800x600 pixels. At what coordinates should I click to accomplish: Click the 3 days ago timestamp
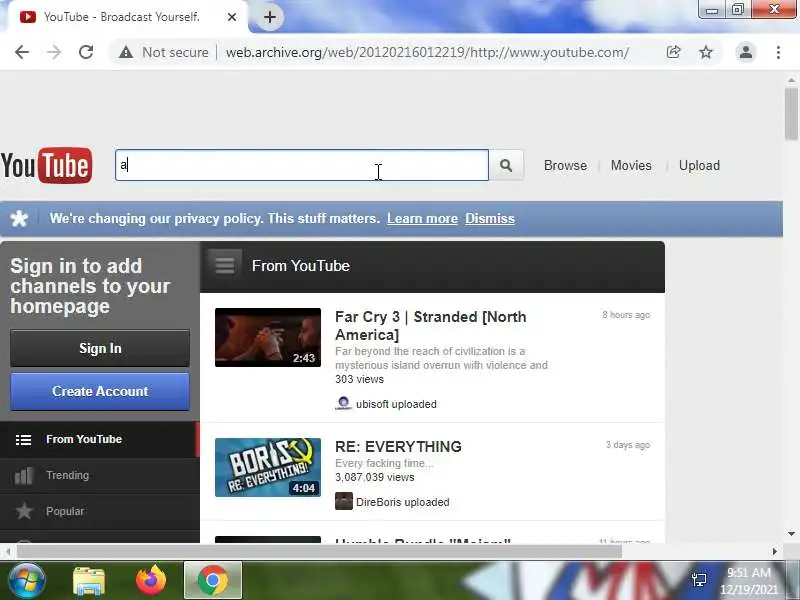coord(628,445)
